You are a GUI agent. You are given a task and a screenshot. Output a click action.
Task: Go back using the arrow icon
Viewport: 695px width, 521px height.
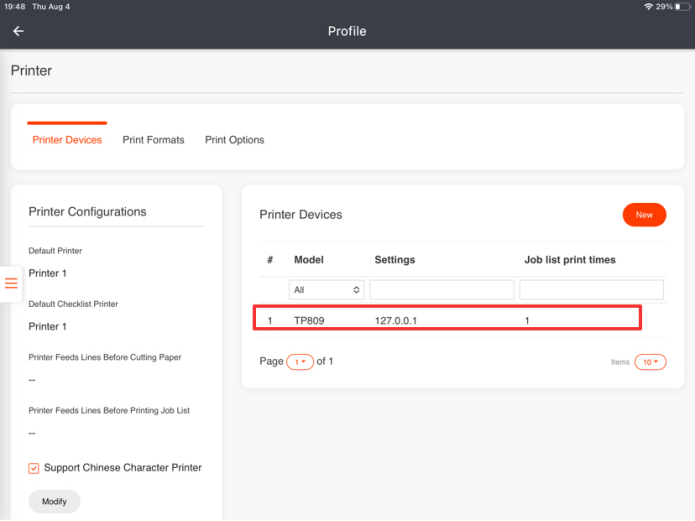(18, 31)
